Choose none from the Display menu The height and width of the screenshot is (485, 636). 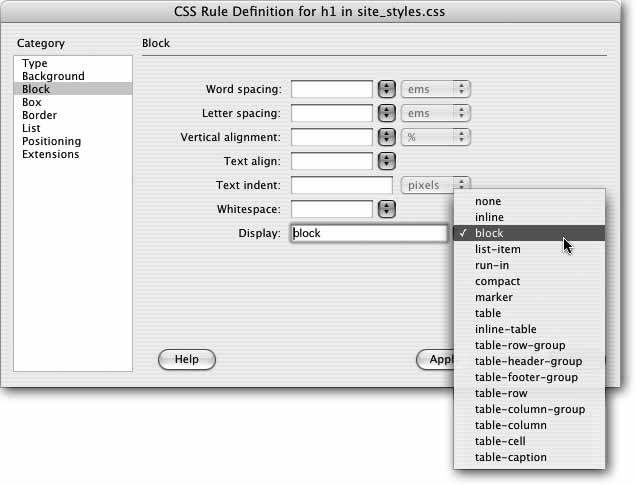click(x=488, y=201)
